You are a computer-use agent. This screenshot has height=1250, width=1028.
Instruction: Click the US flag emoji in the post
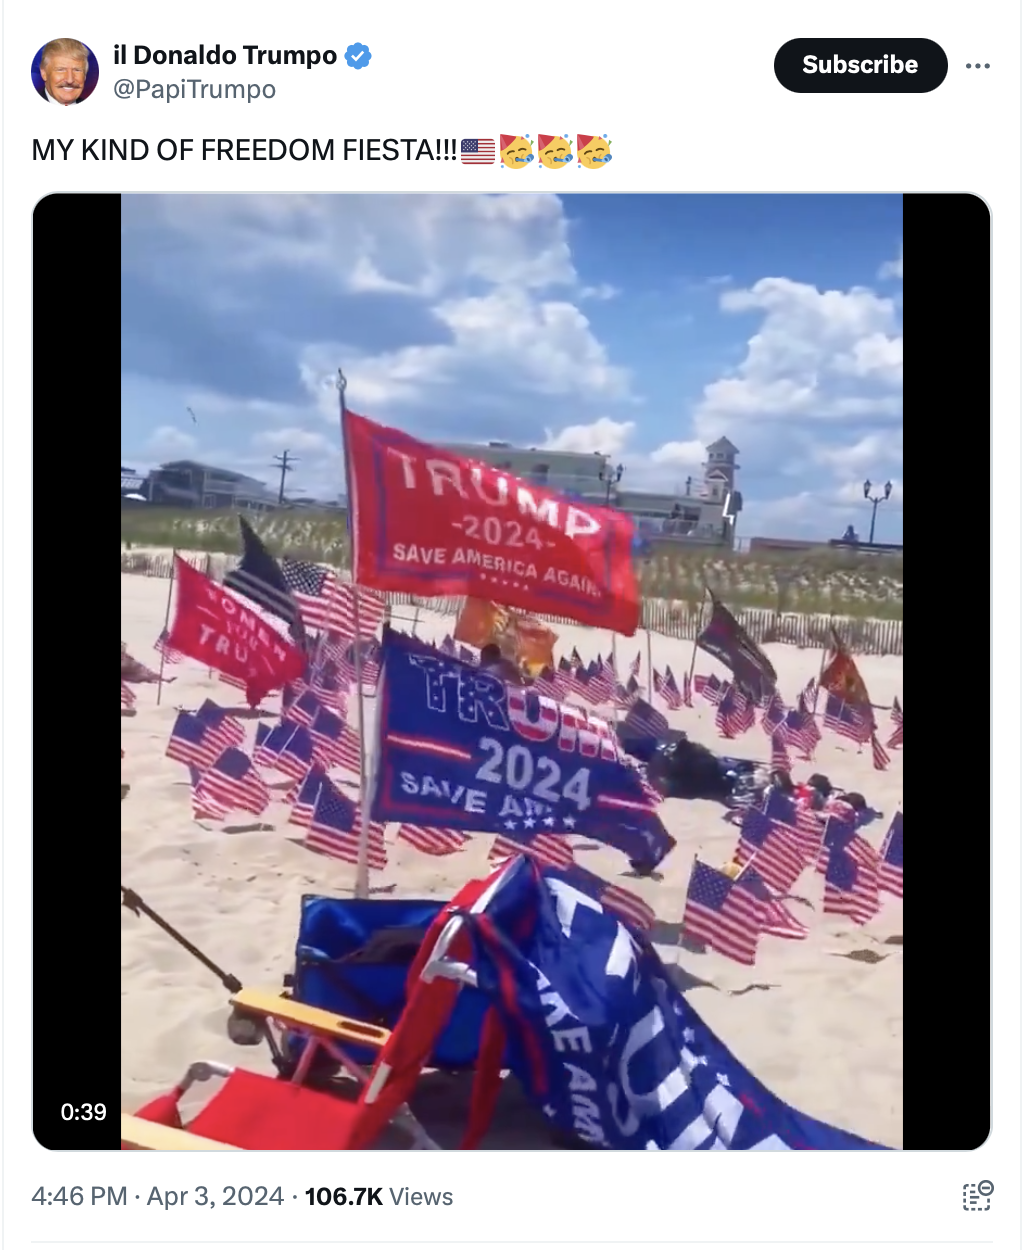click(478, 151)
